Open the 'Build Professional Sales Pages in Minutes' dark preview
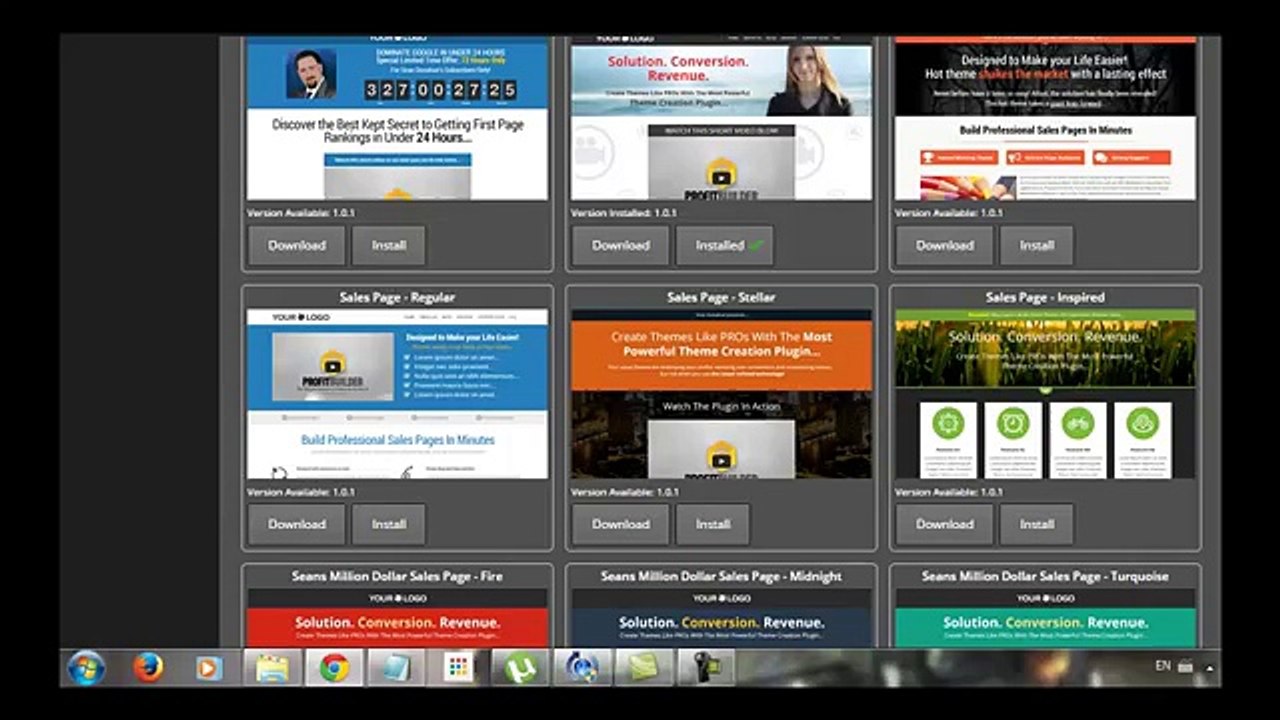The image size is (1280, 720). [x=1045, y=118]
